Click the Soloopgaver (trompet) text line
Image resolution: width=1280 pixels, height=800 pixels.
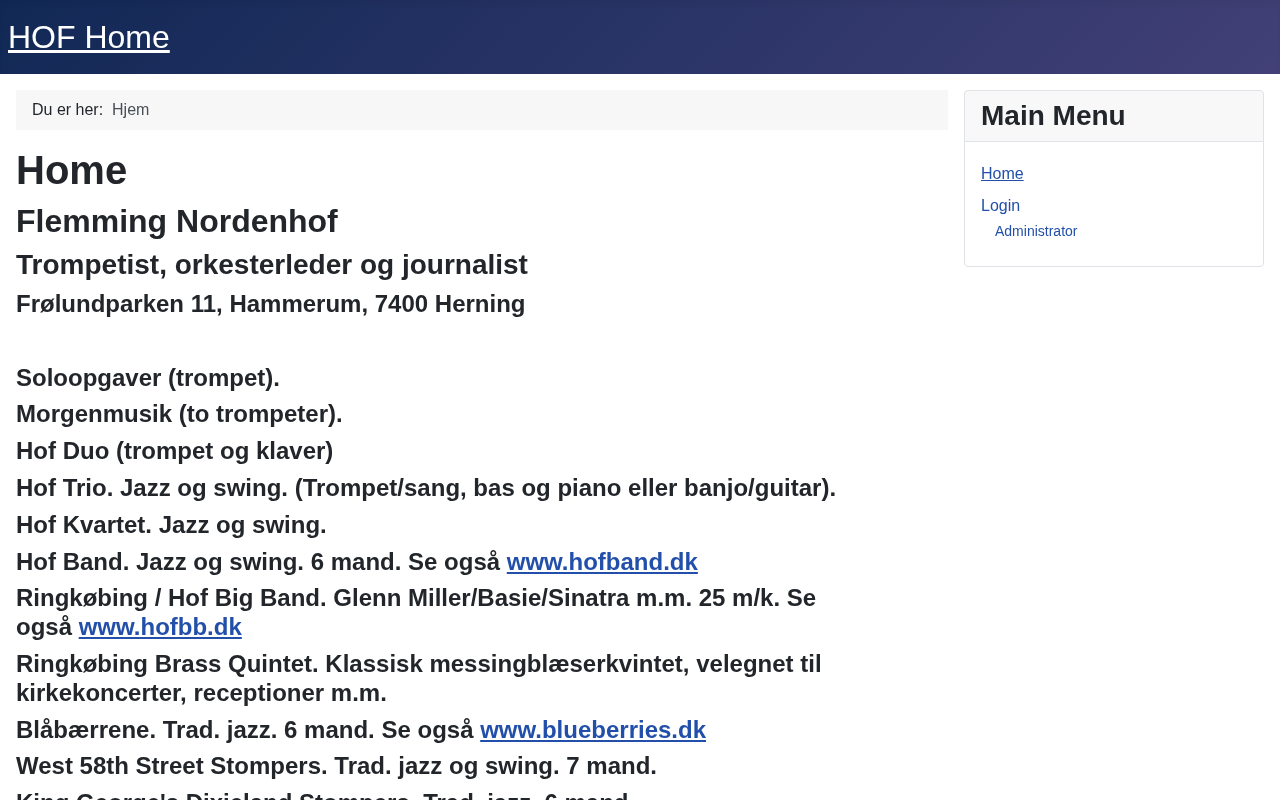[148, 378]
